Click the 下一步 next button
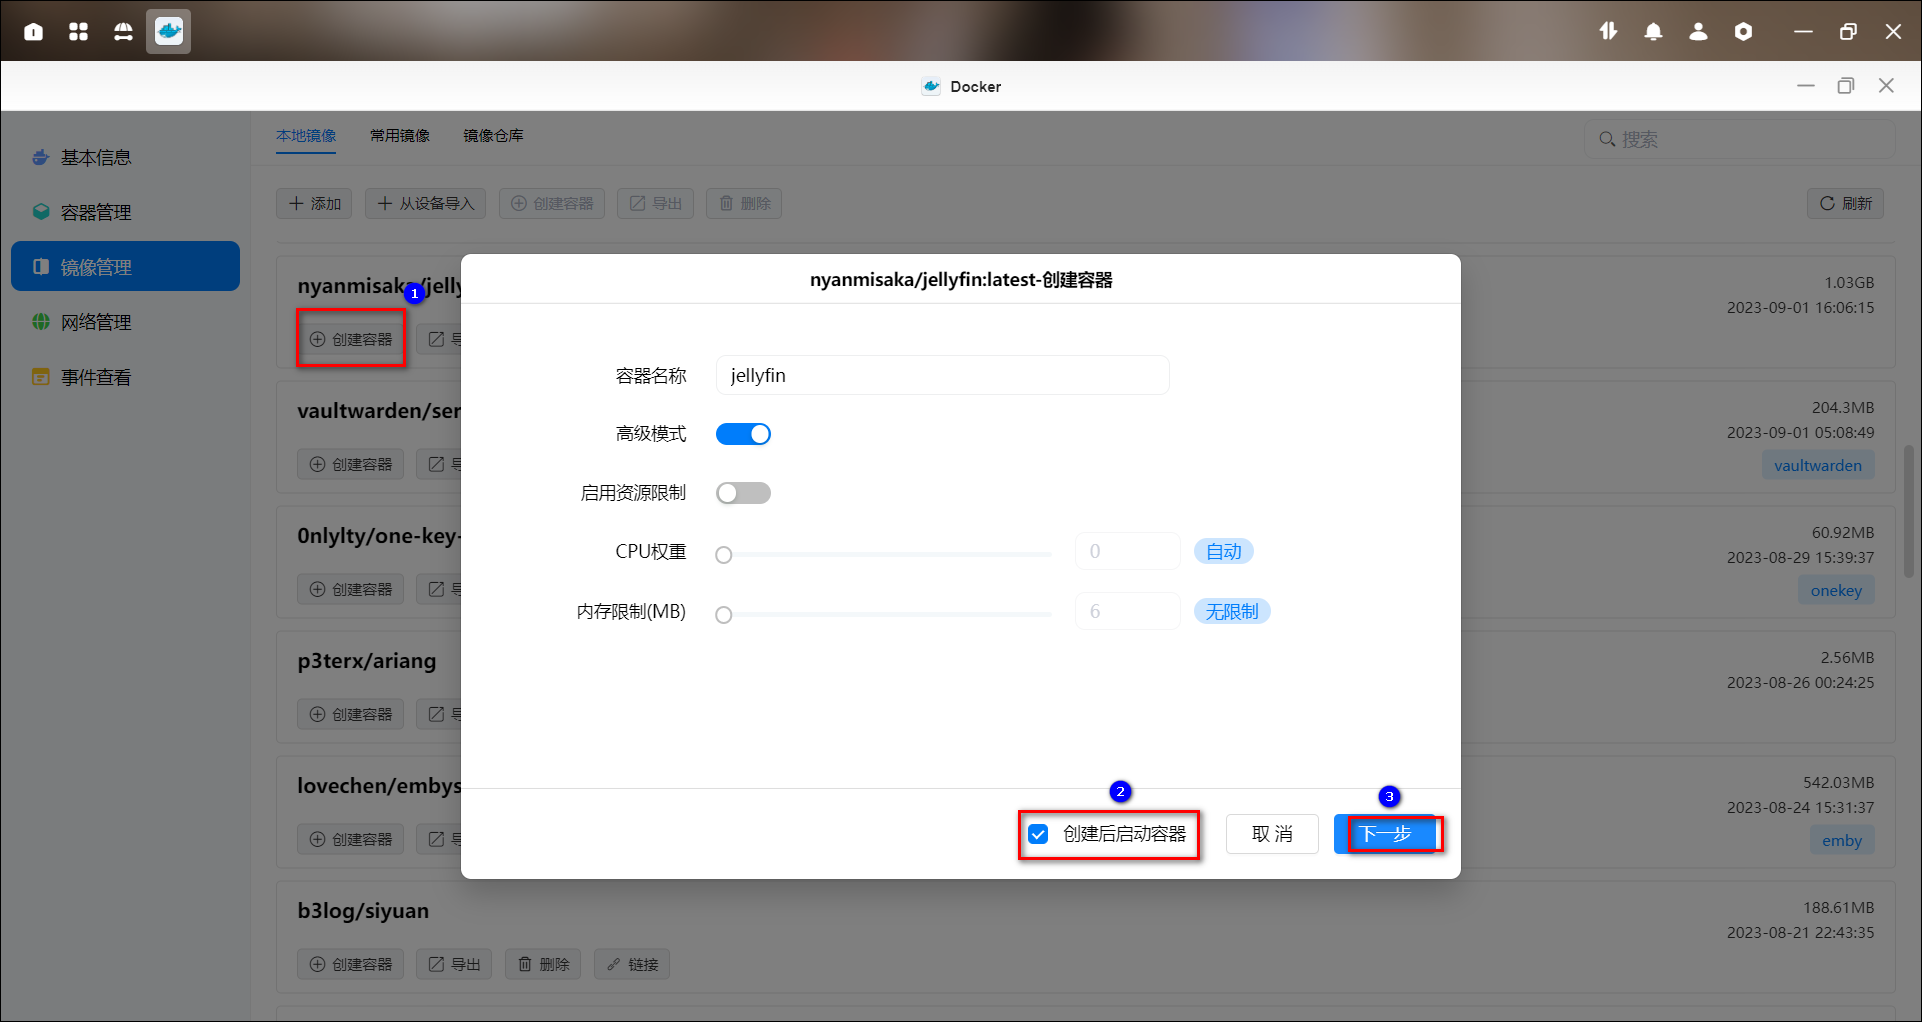The image size is (1922, 1022). click(1386, 834)
